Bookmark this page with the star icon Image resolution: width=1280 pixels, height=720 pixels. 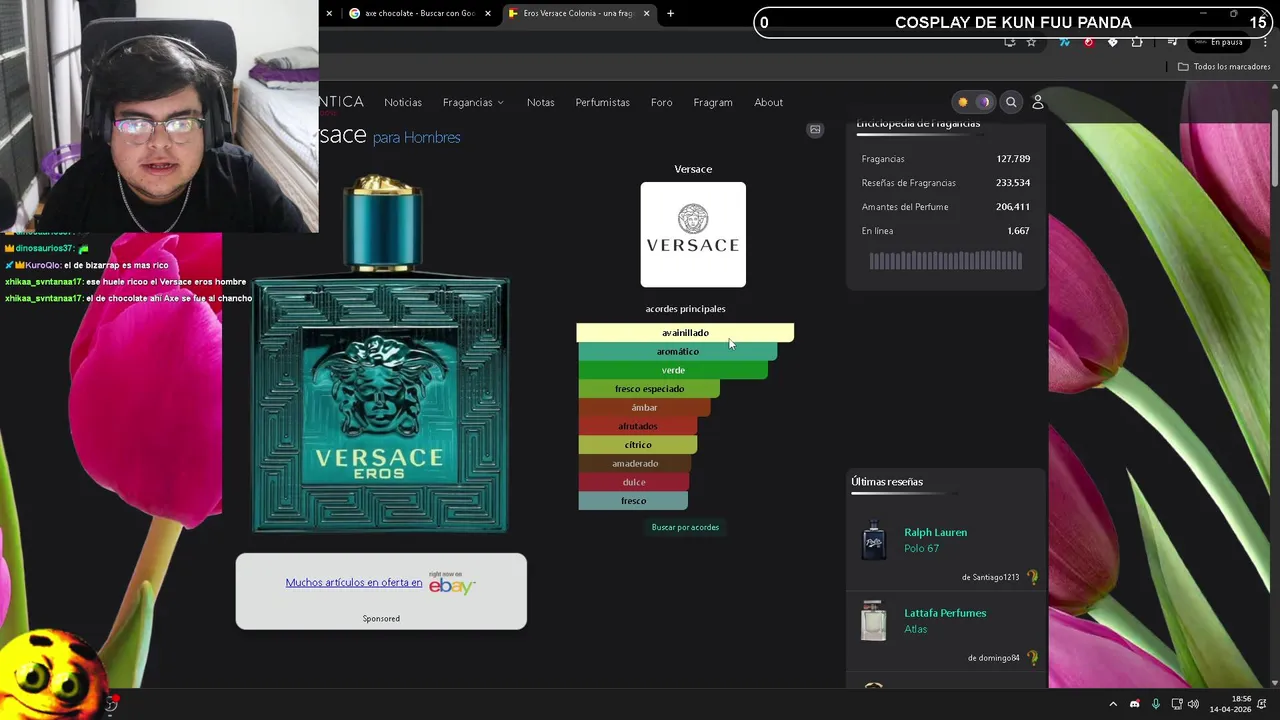coord(1031,42)
